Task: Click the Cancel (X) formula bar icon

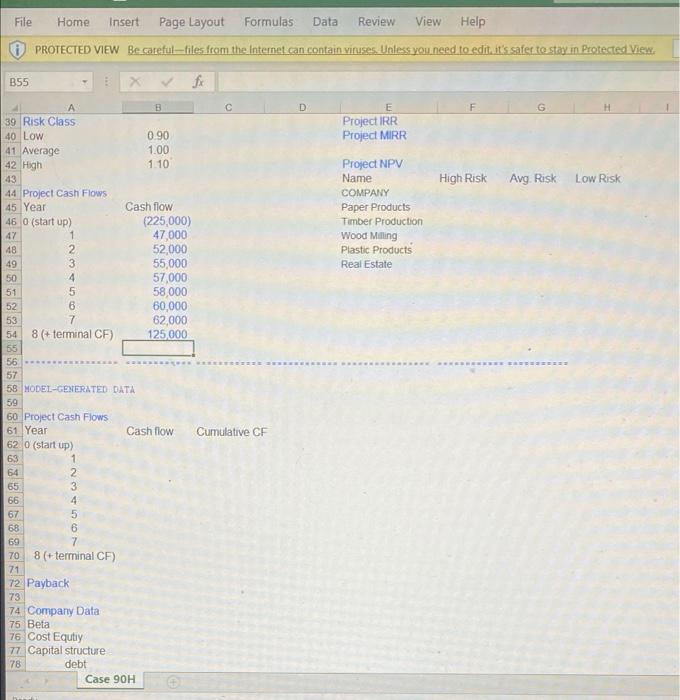Action: (135, 82)
